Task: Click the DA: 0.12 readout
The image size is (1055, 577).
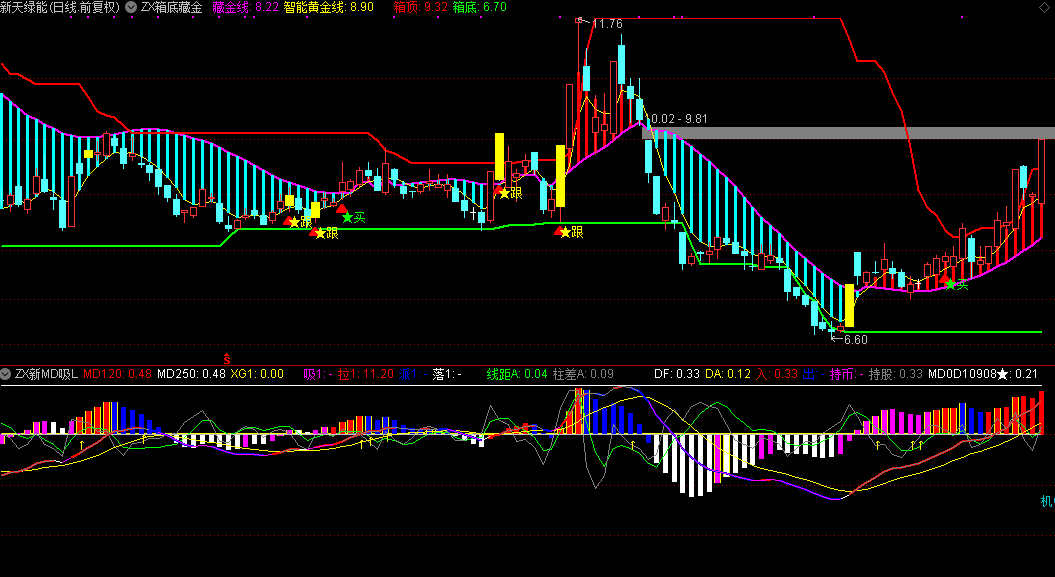Action: pos(728,374)
